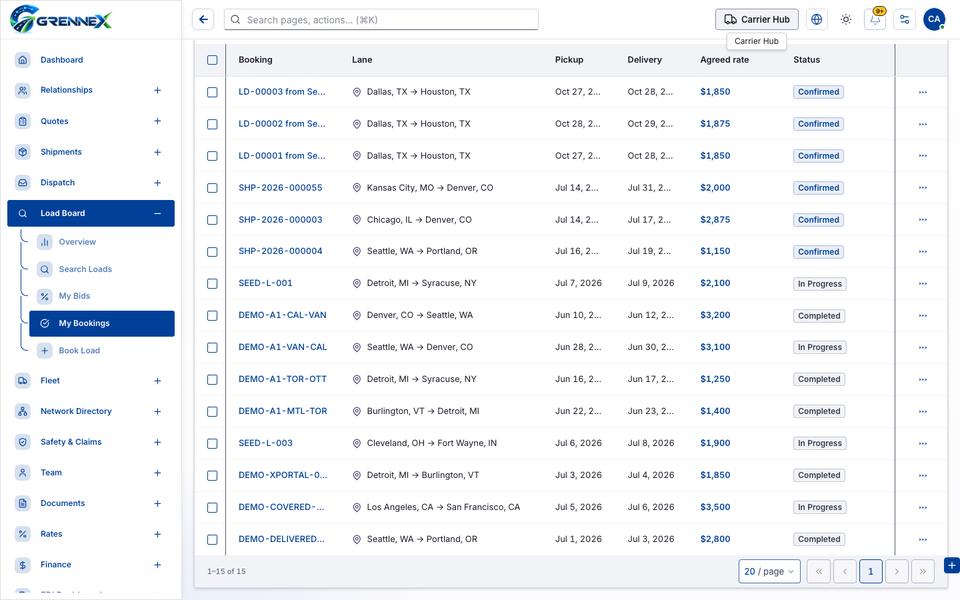Viewport: 960px width, 600px height.
Task: Toggle the light/dark theme sun icon
Action: pyautogui.click(x=846, y=20)
